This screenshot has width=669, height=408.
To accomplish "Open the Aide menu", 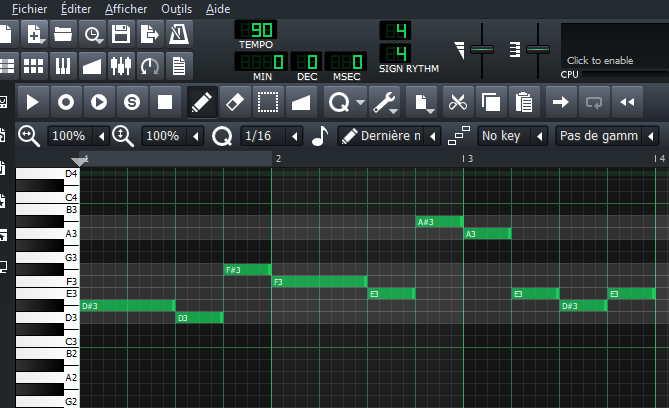I will pos(218,9).
